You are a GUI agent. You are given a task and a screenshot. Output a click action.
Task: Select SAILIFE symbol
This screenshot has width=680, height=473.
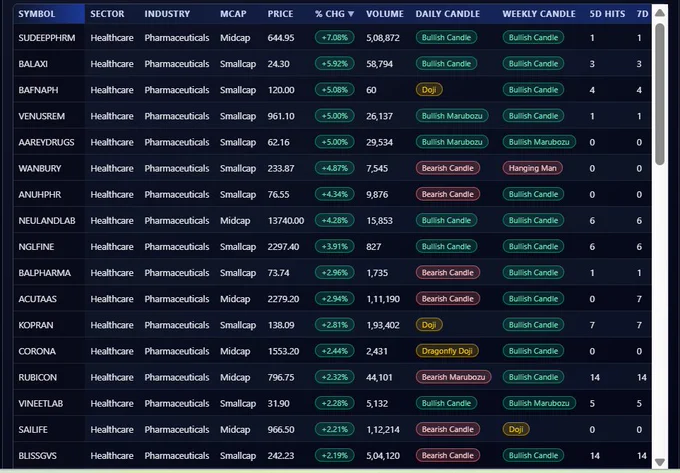33,429
